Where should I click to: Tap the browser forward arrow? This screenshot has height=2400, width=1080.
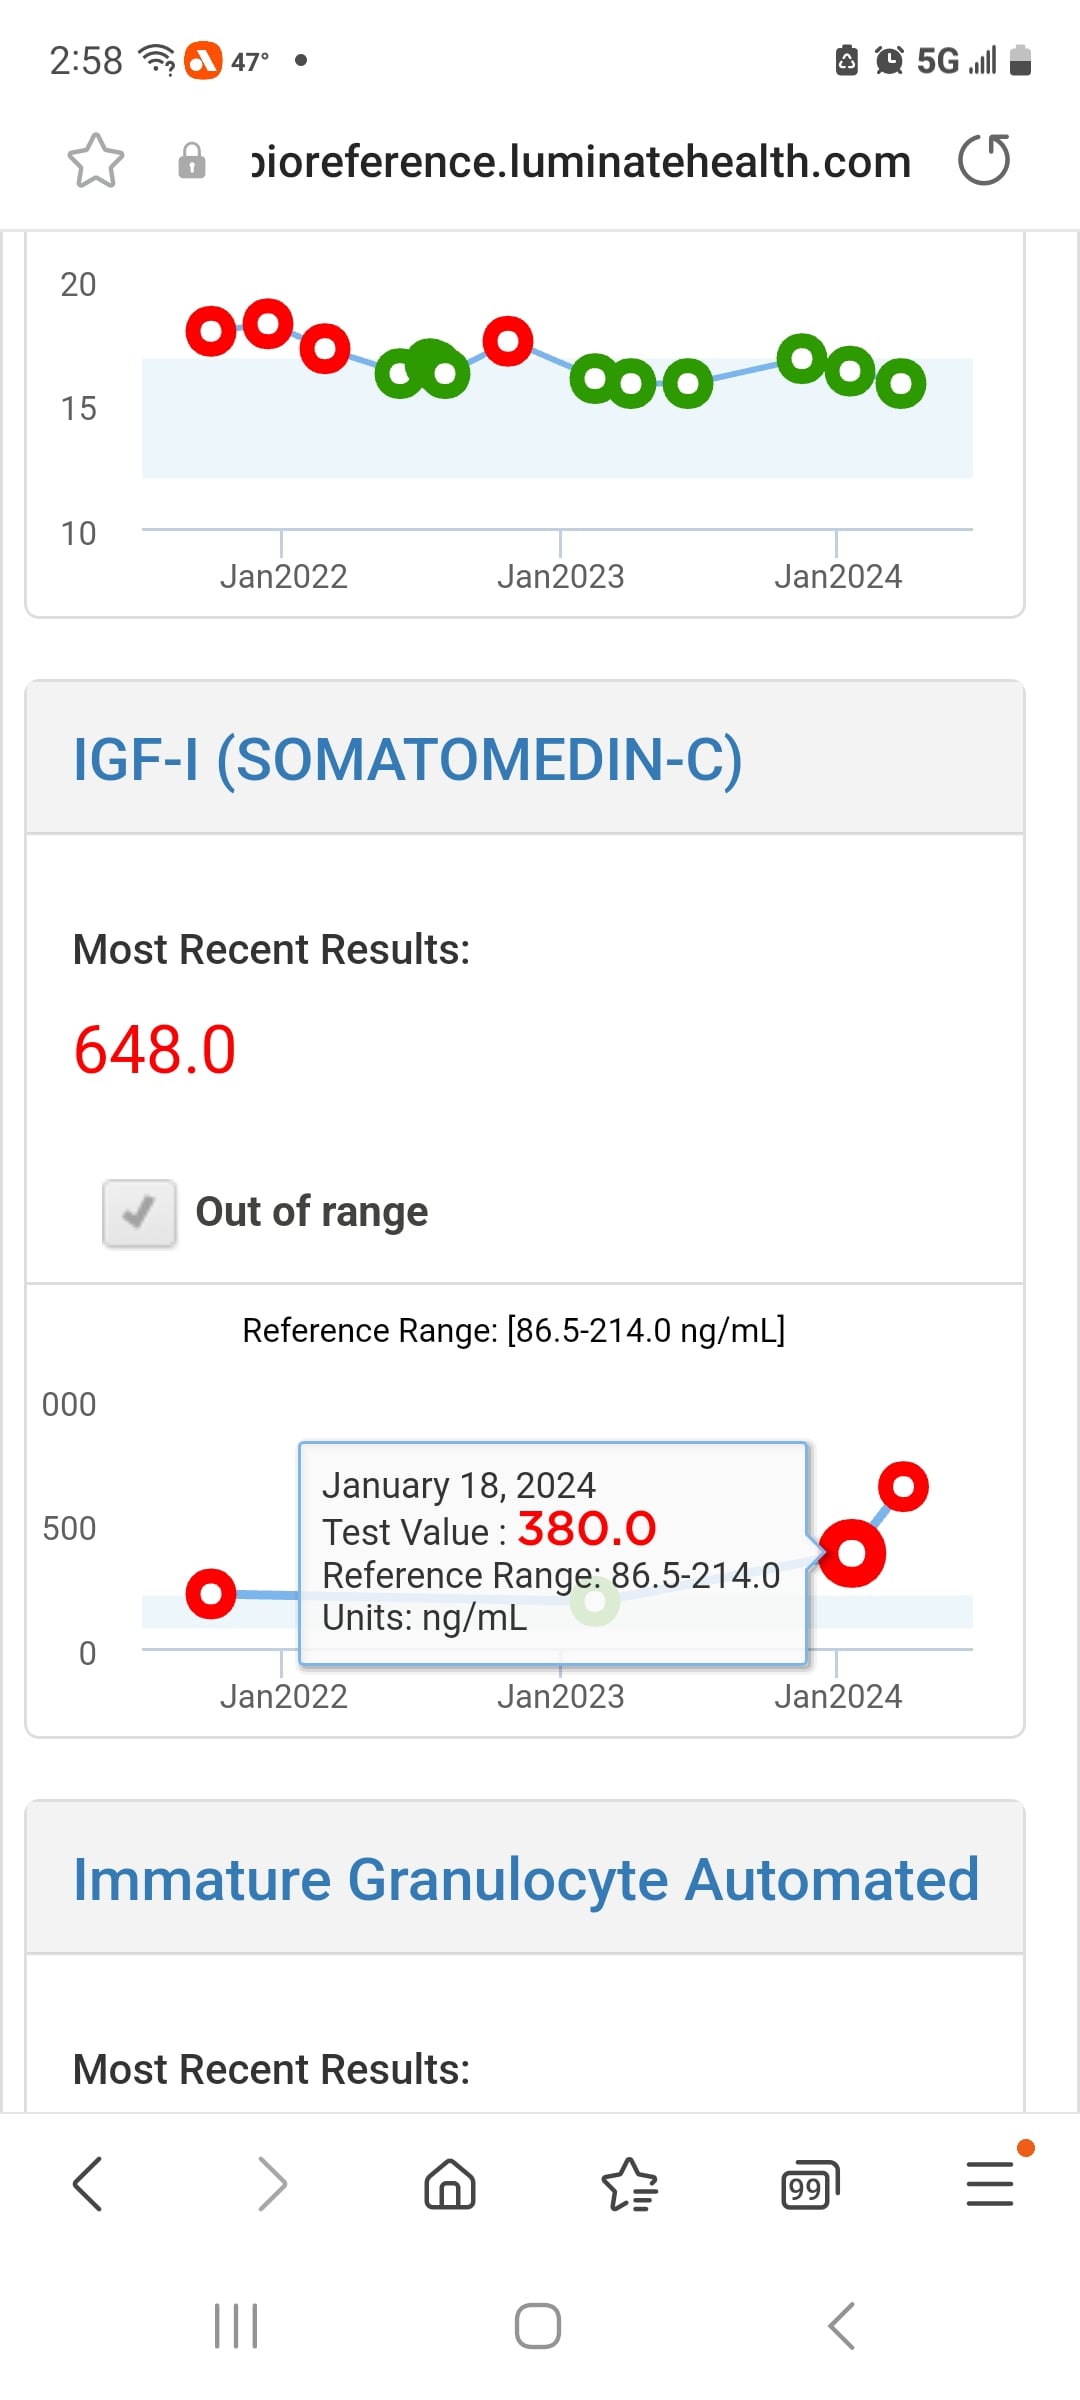(x=272, y=2183)
